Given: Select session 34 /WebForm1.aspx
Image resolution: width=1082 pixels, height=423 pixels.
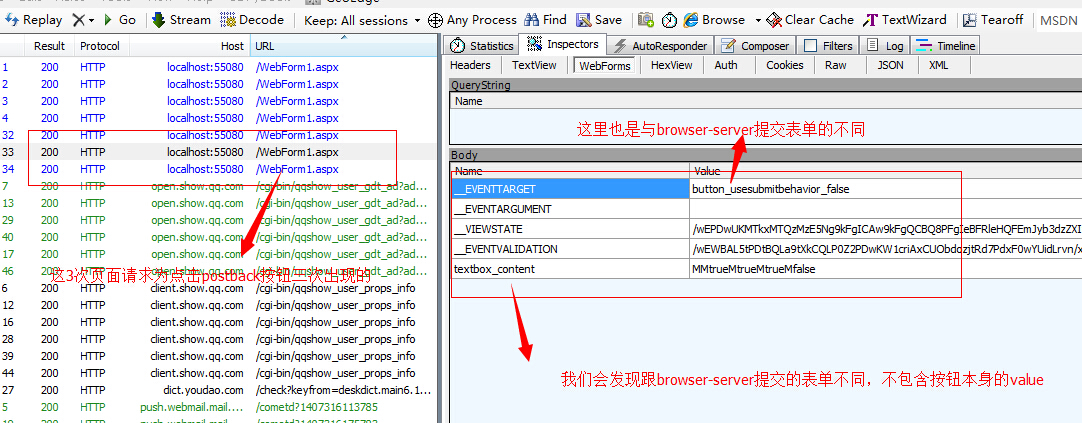Looking at the screenshot, I should [x=217, y=169].
